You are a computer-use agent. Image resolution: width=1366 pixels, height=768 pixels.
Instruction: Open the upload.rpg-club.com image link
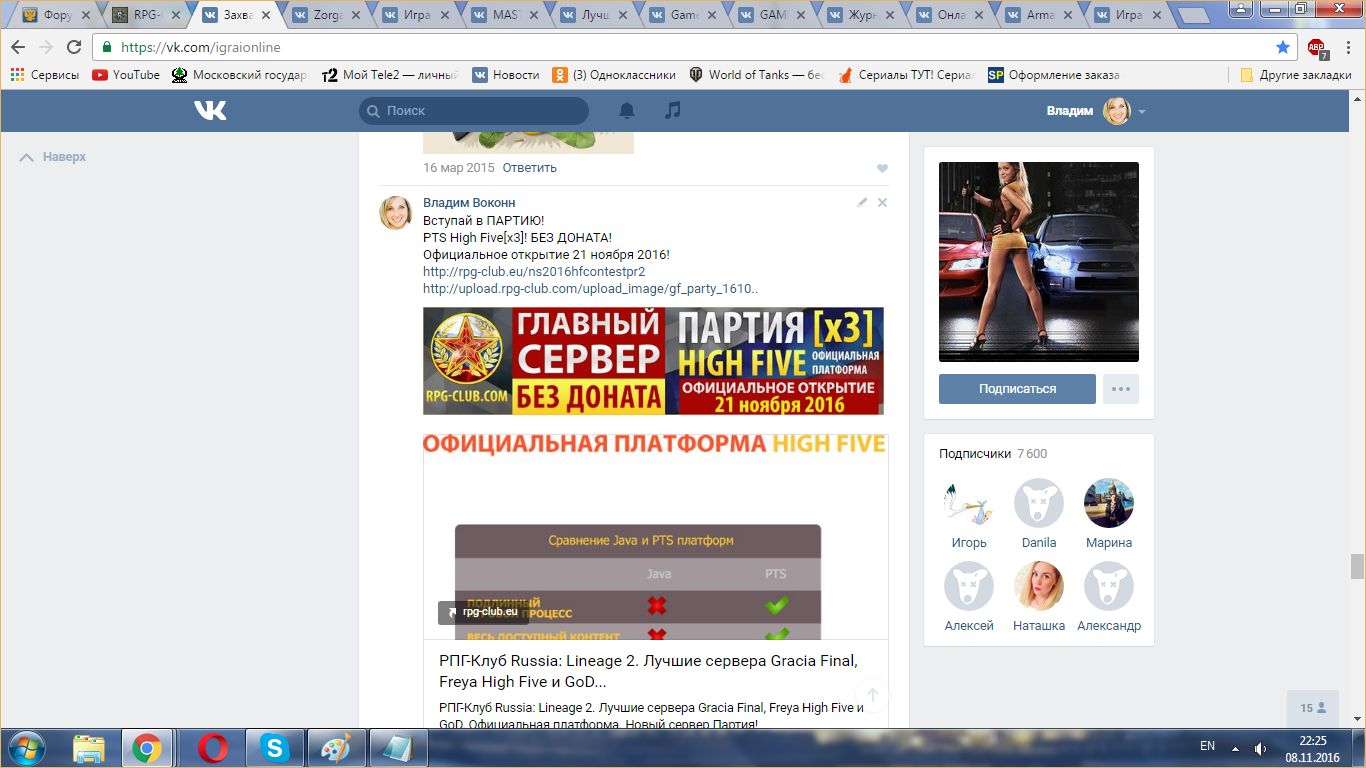591,289
